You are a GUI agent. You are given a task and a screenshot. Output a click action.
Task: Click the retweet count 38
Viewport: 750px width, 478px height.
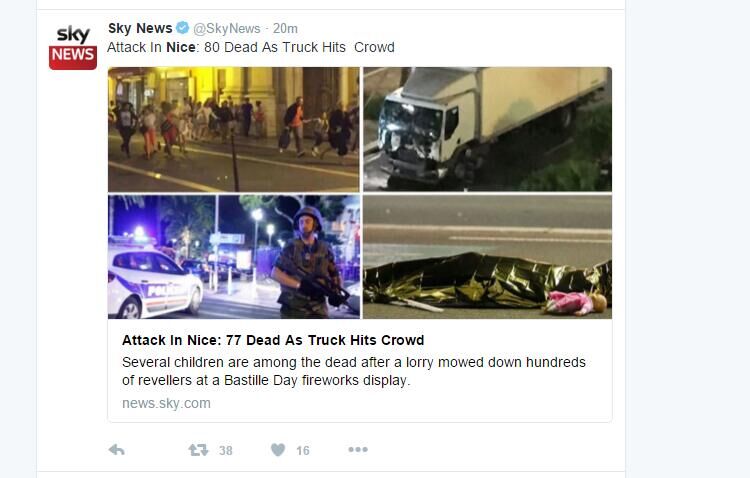(x=226, y=451)
